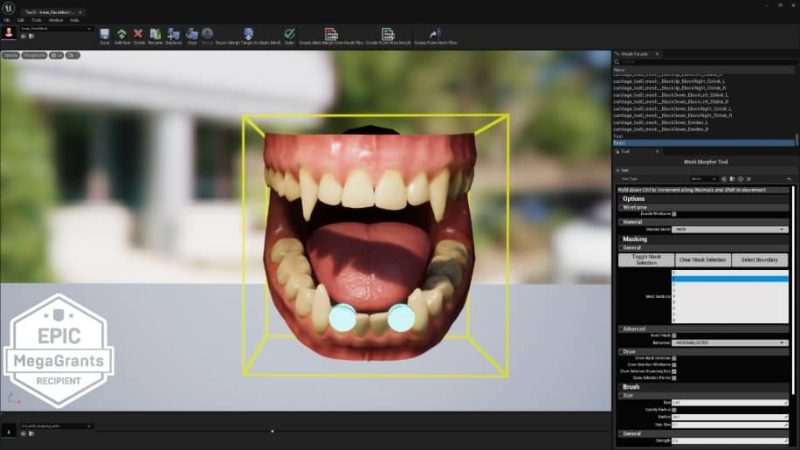The image size is (800, 450).
Task: Uncheck Draw Selection Bounding Box checkbox
Action: (674, 371)
